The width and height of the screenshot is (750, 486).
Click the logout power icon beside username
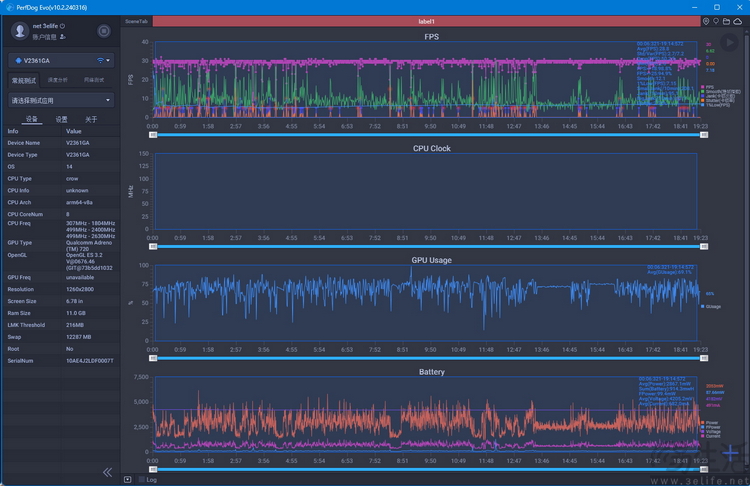click(63, 26)
